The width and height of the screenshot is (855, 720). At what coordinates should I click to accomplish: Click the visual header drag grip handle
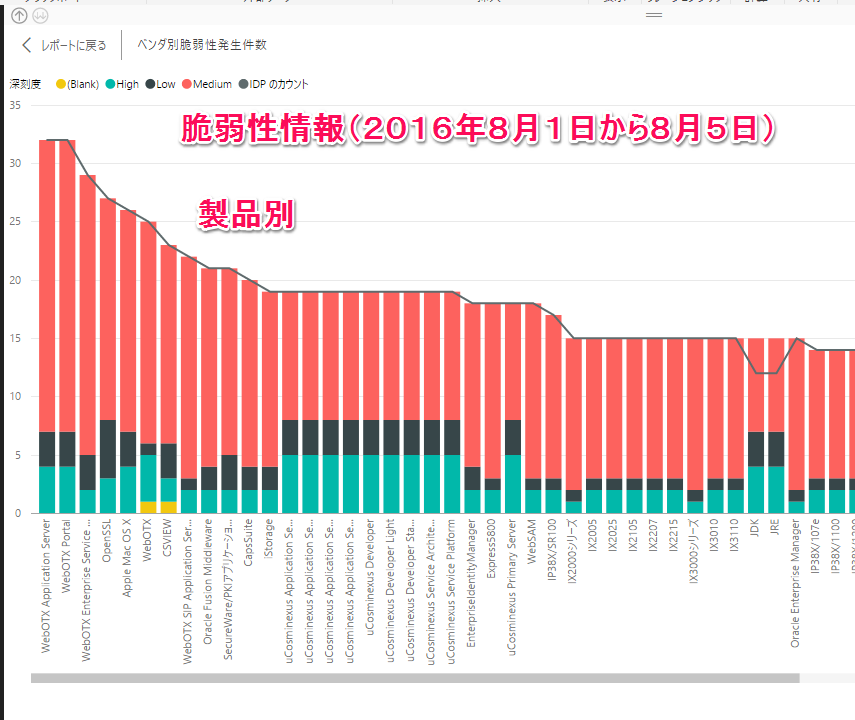point(654,15)
